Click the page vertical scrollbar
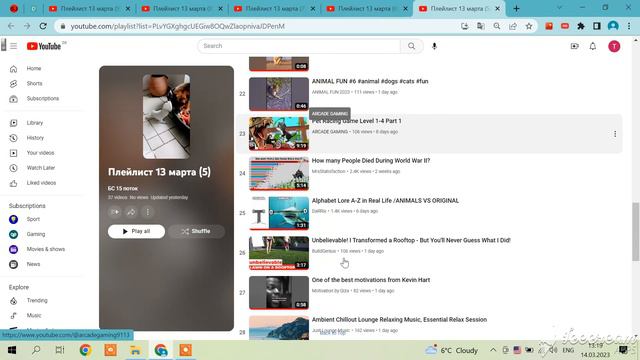This screenshot has width=640, height=360. click(636, 231)
